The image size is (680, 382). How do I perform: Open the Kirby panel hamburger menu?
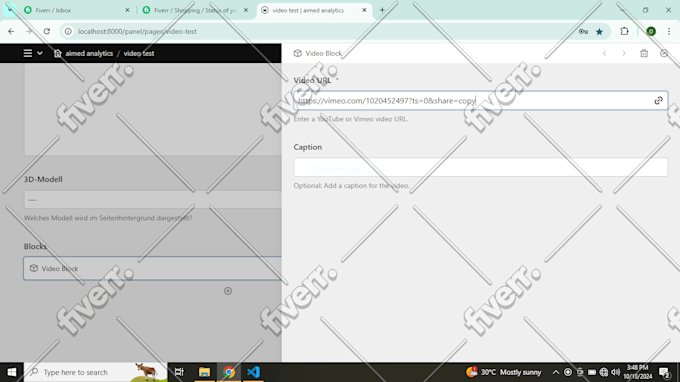(28, 53)
